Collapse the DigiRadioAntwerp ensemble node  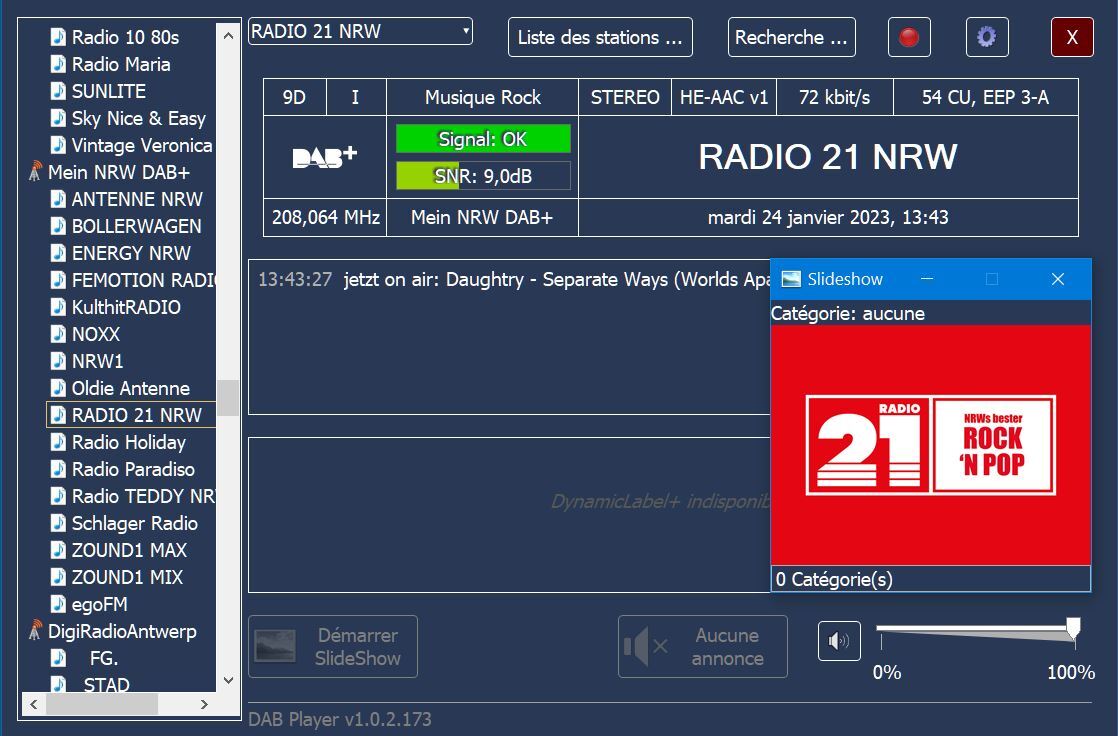122,632
